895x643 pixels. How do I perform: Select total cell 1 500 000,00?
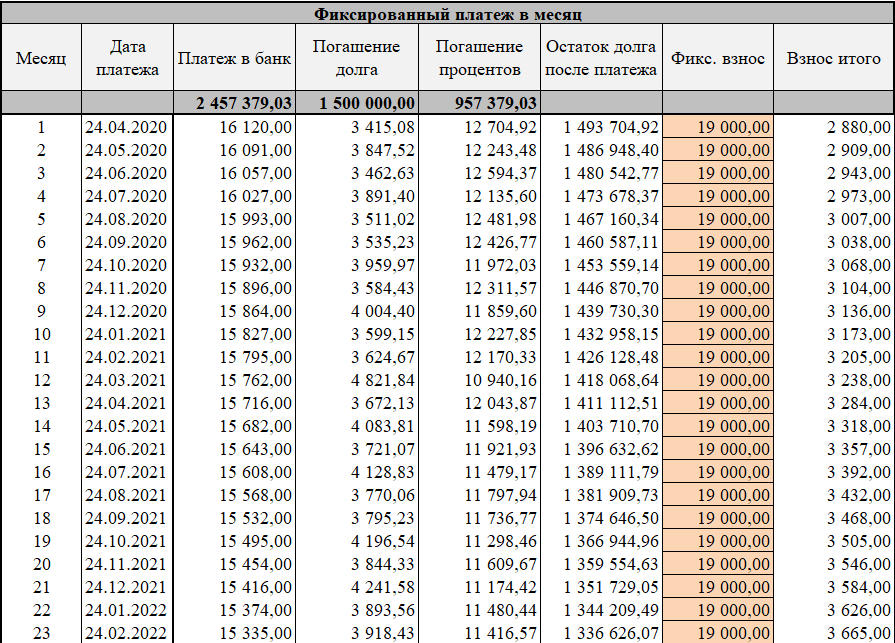[357, 103]
